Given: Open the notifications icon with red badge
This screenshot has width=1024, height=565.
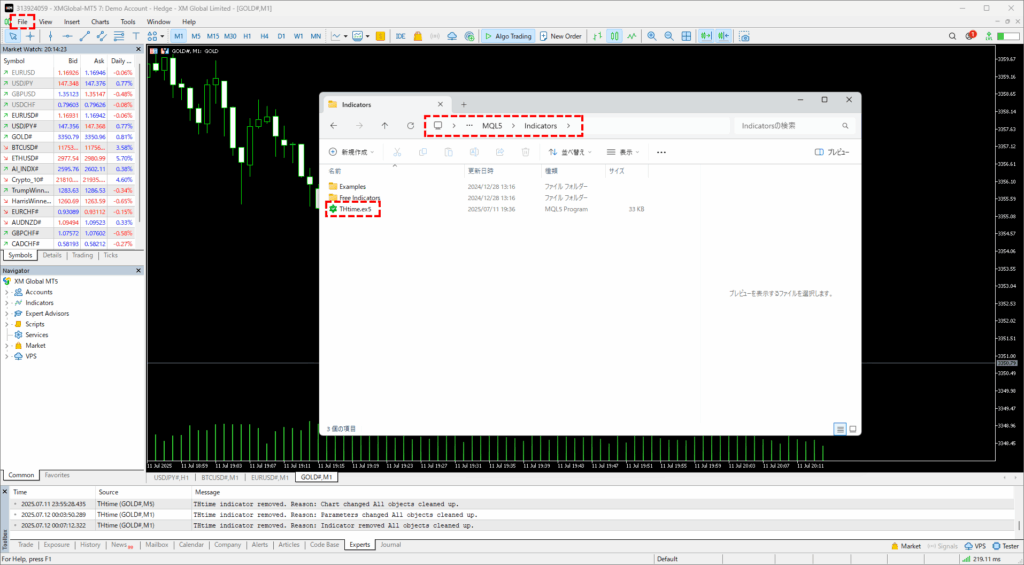Looking at the screenshot, I should click(970, 36).
